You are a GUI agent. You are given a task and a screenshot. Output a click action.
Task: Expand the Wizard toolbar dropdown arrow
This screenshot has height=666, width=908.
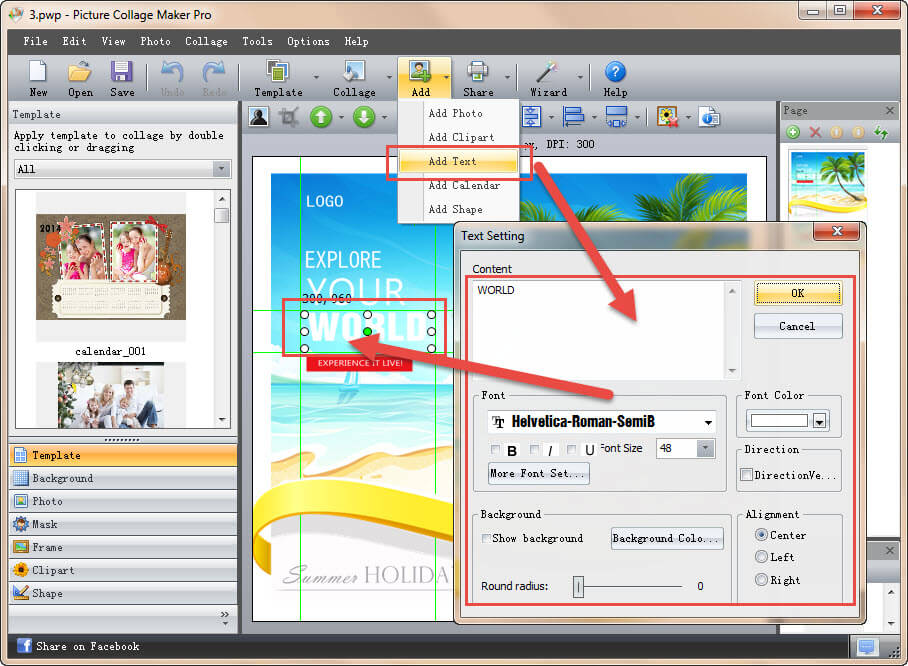pos(580,76)
